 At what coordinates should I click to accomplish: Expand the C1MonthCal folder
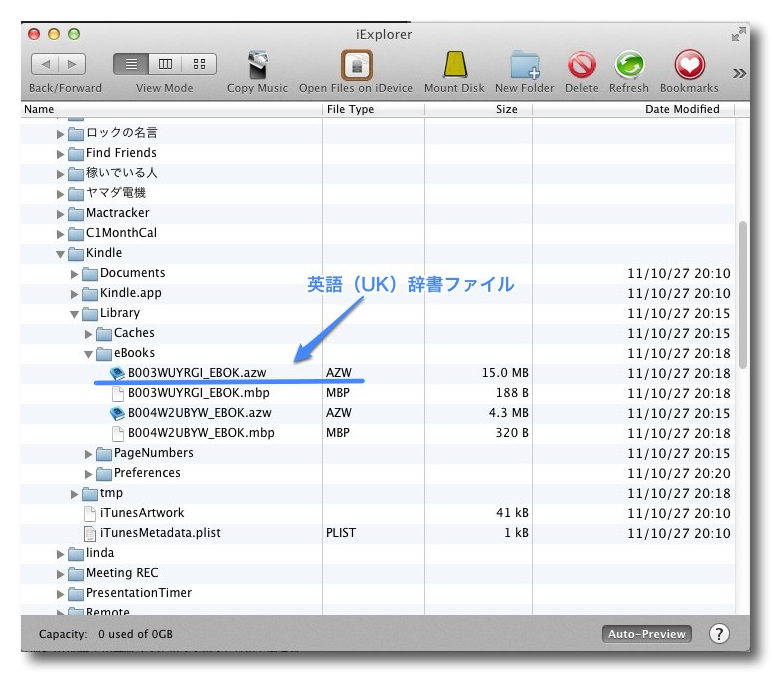[60, 234]
